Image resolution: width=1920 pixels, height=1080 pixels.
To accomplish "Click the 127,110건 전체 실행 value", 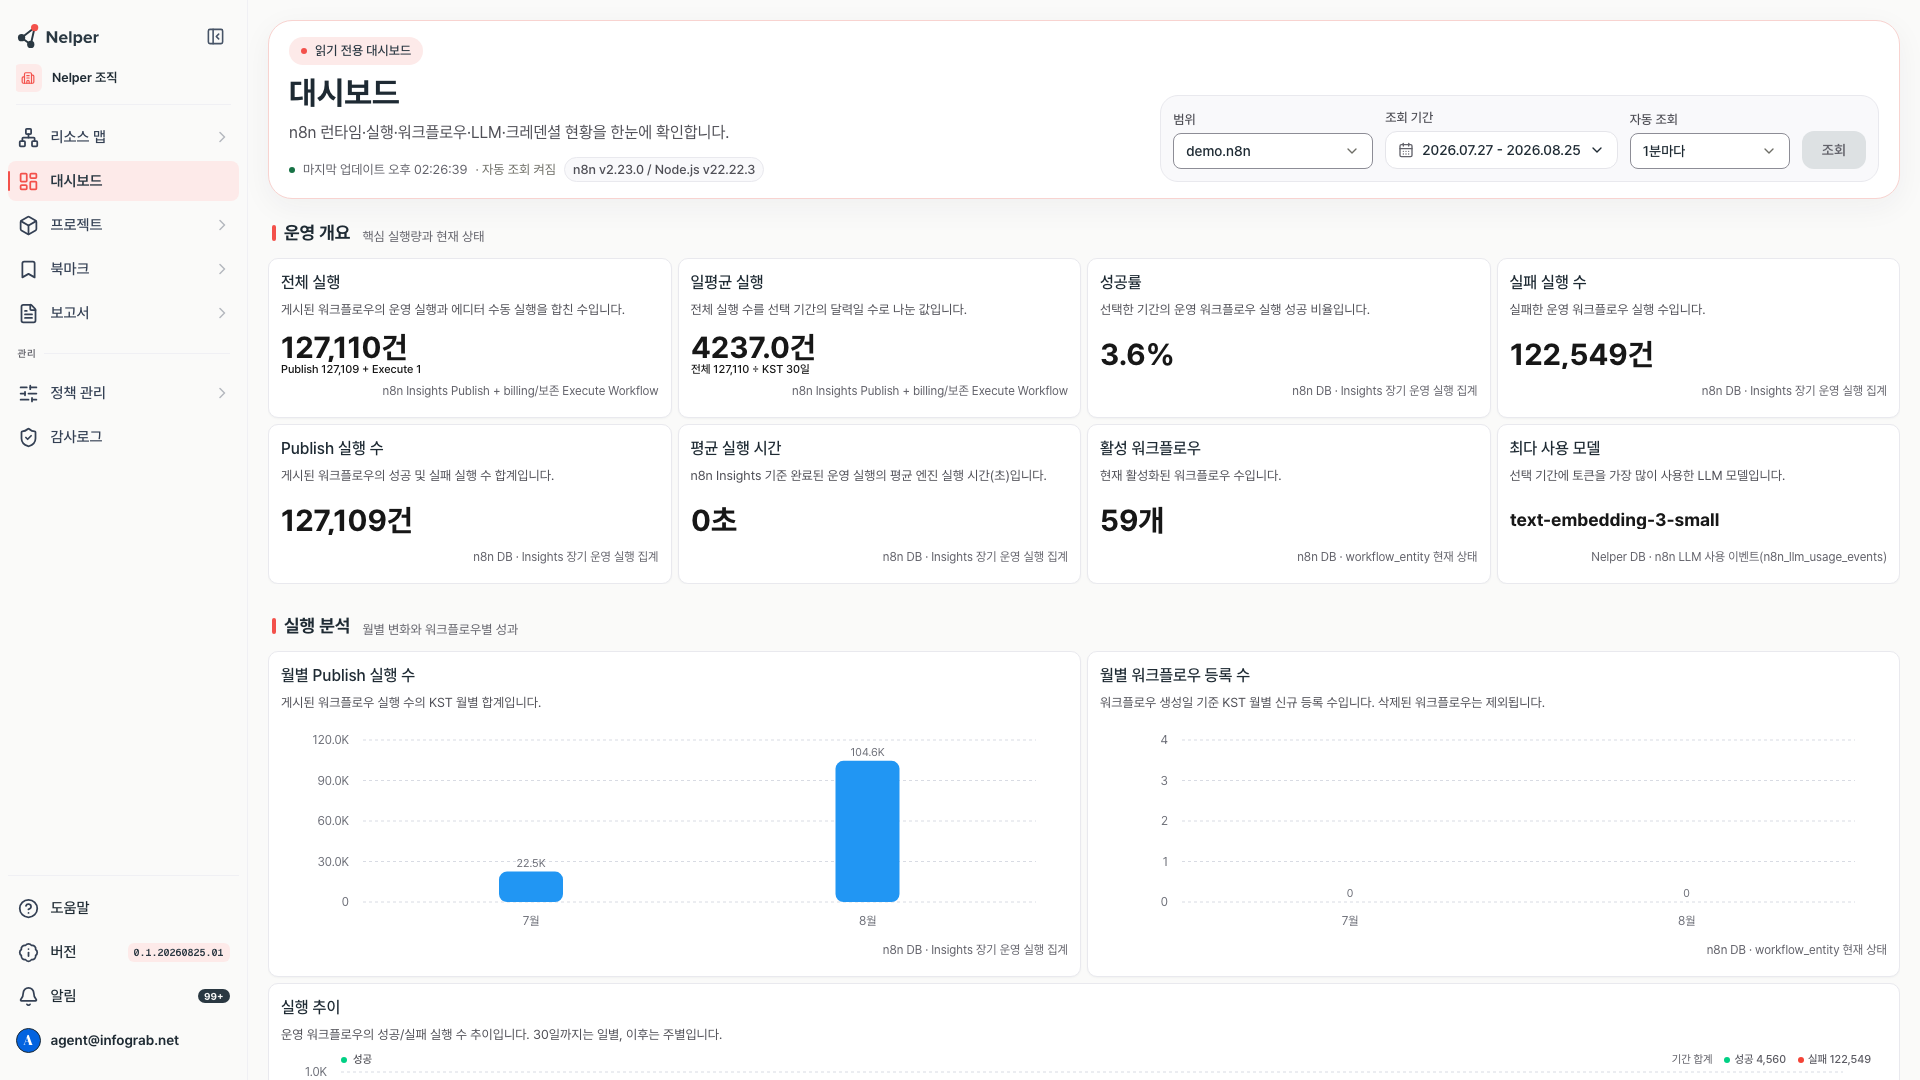I will tap(344, 347).
